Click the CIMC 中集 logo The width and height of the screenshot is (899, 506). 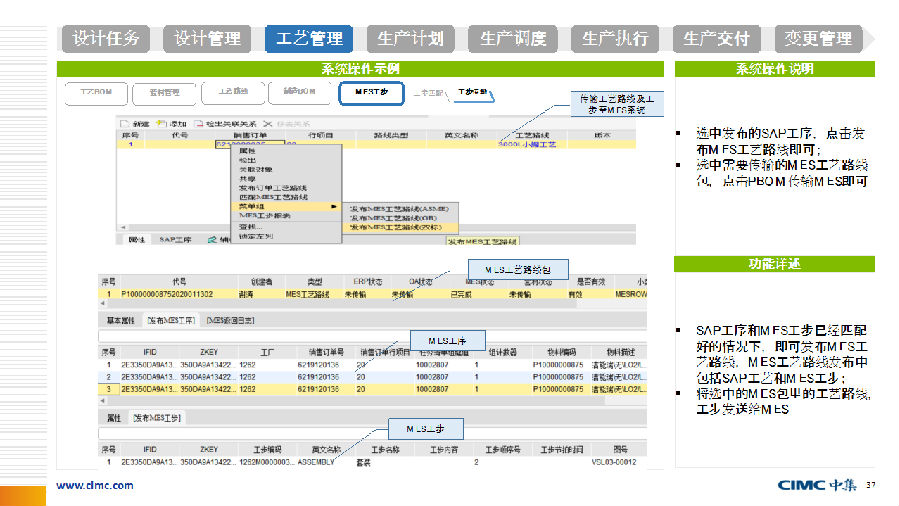pyautogui.click(x=816, y=486)
